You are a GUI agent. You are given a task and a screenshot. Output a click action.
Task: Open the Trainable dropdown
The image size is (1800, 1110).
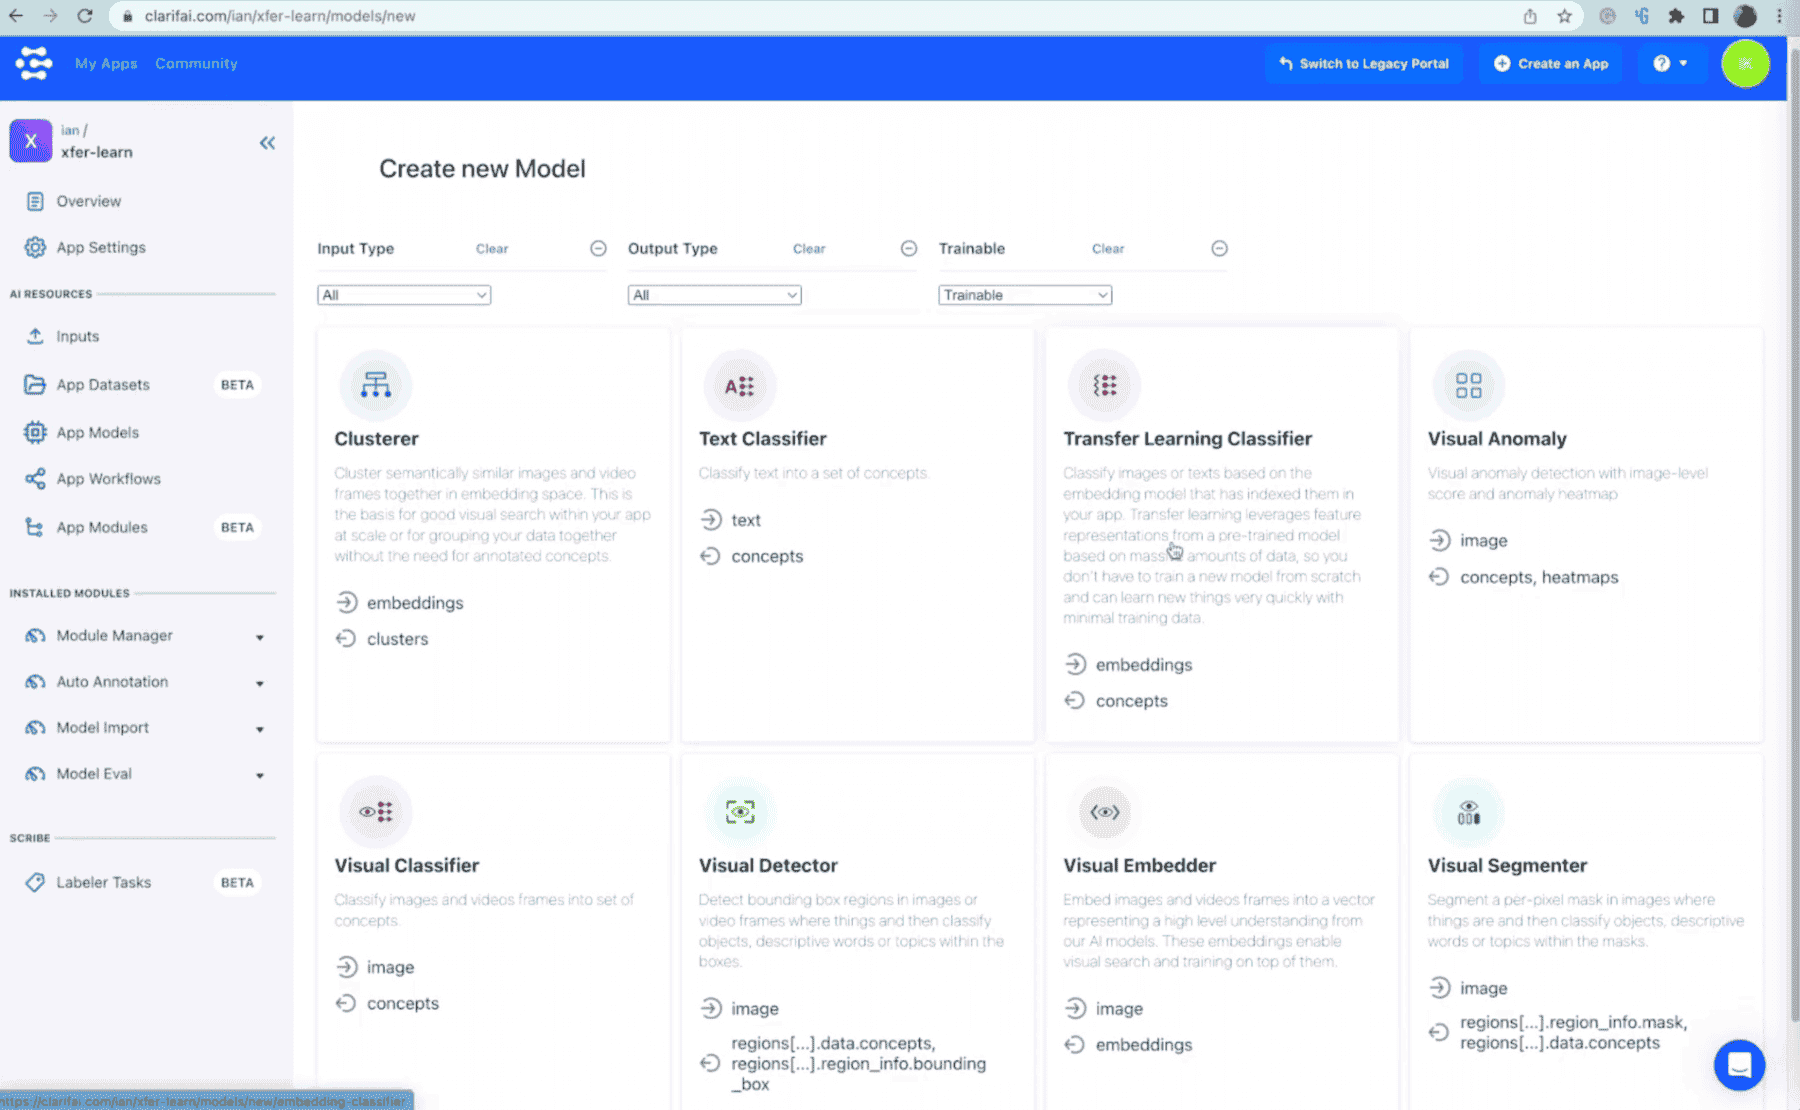[x=1025, y=295]
